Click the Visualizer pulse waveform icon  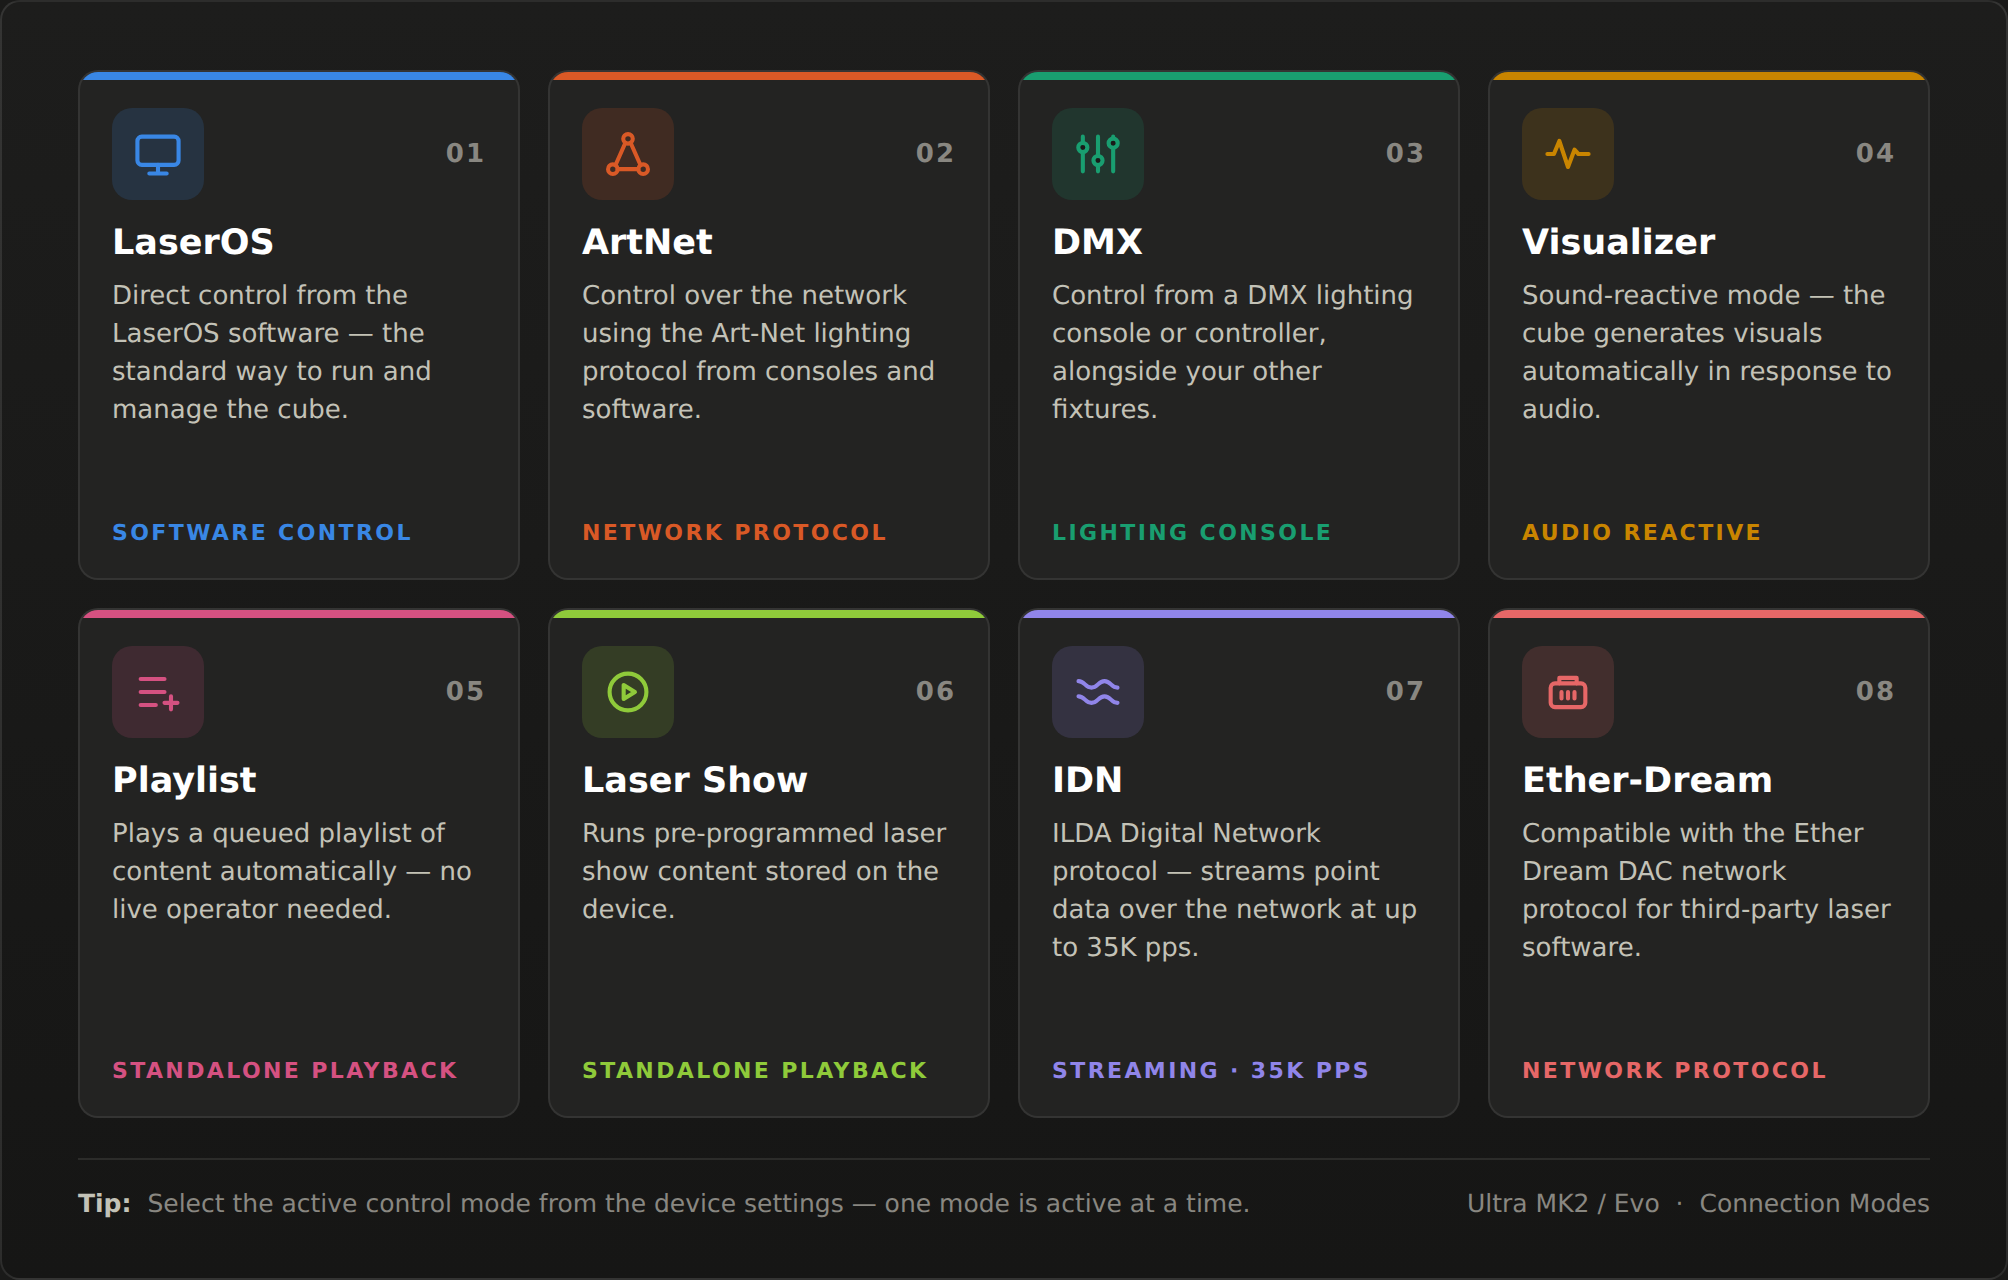1568,154
